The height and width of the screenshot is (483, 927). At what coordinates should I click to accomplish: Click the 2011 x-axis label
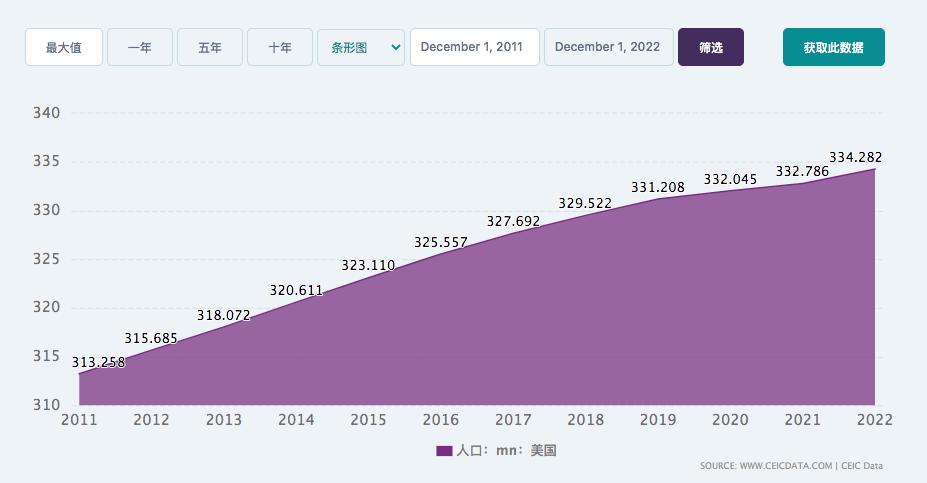(x=79, y=420)
